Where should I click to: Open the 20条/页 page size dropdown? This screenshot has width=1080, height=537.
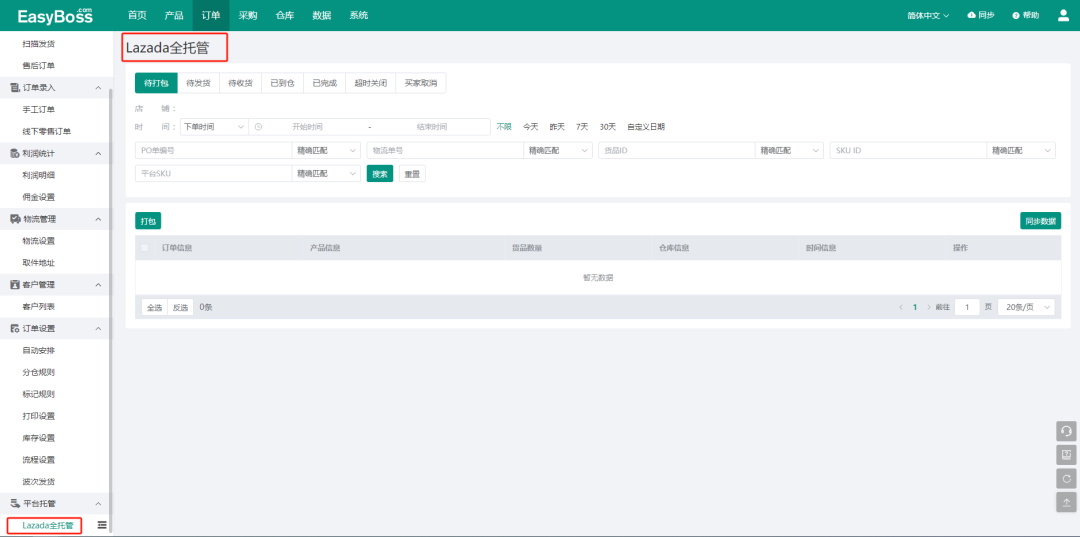(1026, 307)
